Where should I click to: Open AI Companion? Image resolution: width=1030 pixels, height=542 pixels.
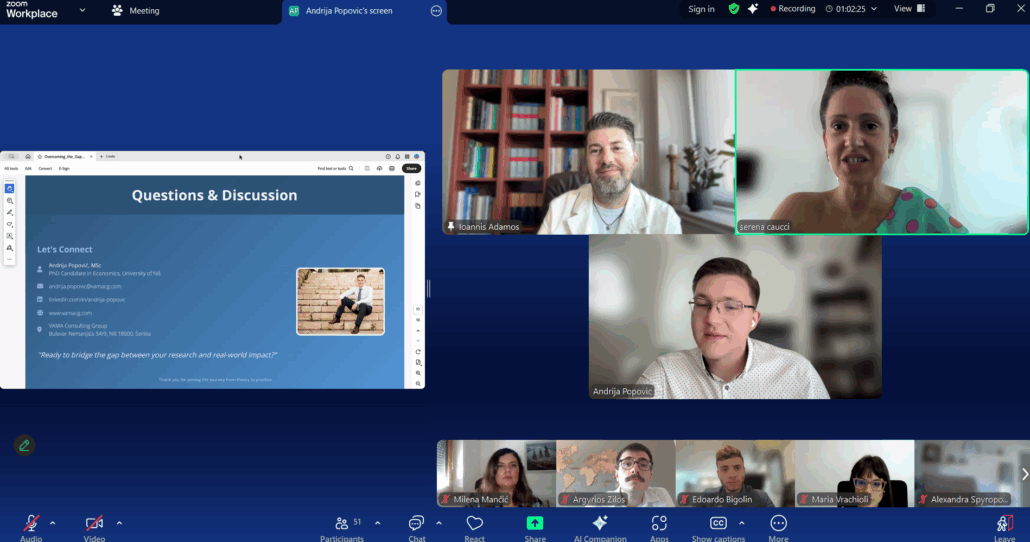tap(600, 523)
